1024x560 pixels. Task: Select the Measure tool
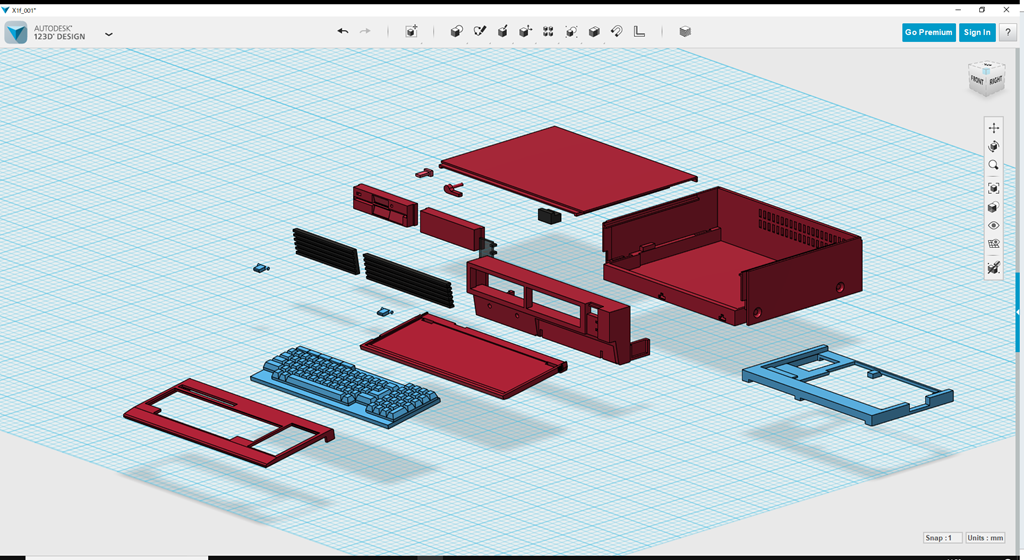click(639, 32)
